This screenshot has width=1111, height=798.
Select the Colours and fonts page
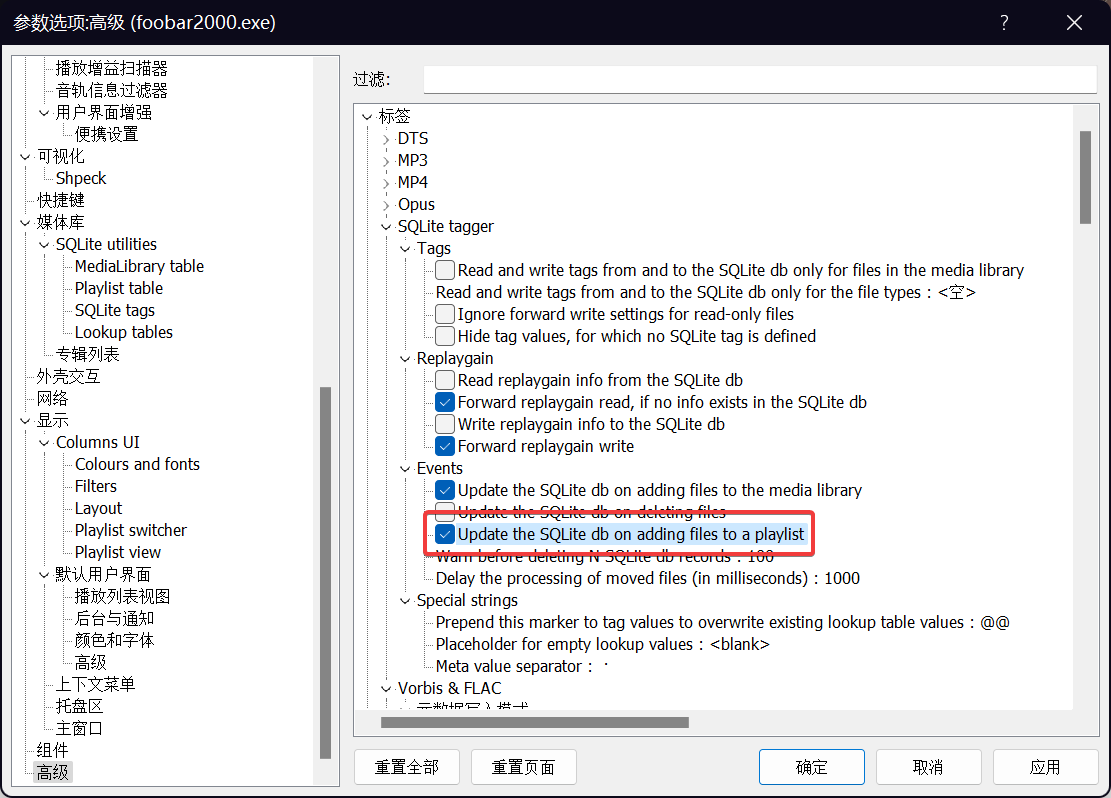click(137, 464)
